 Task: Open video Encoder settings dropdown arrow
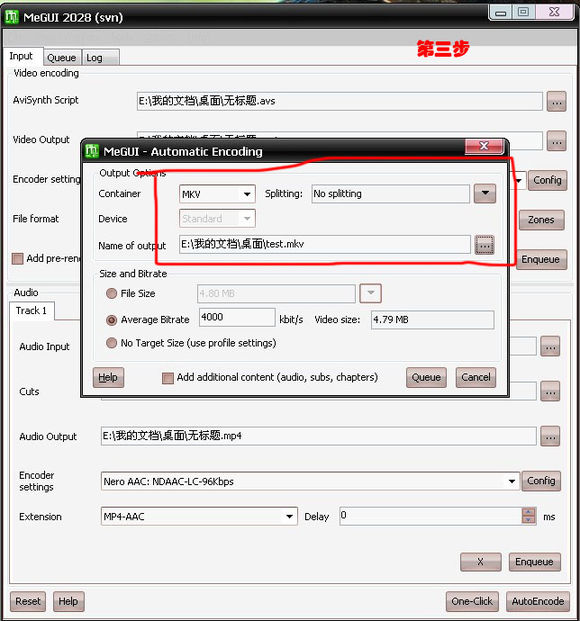518,180
